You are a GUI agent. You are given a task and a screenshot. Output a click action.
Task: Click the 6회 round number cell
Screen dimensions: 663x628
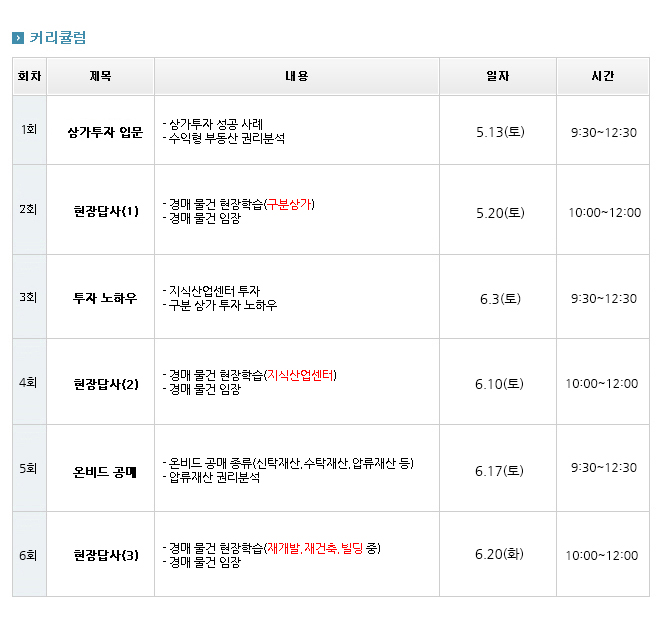tap(29, 554)
